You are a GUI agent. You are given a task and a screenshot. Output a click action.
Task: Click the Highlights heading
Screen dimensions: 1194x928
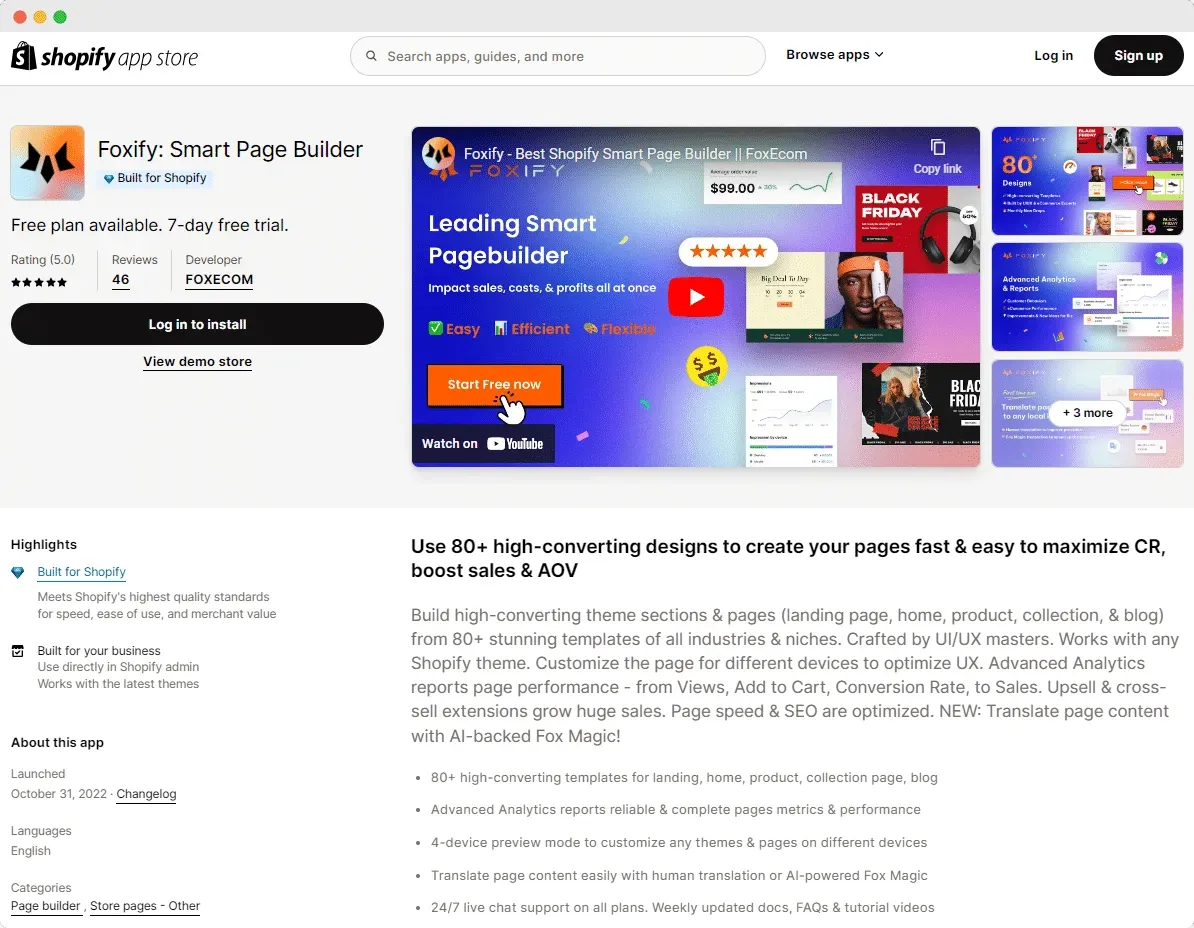[43, 544]
